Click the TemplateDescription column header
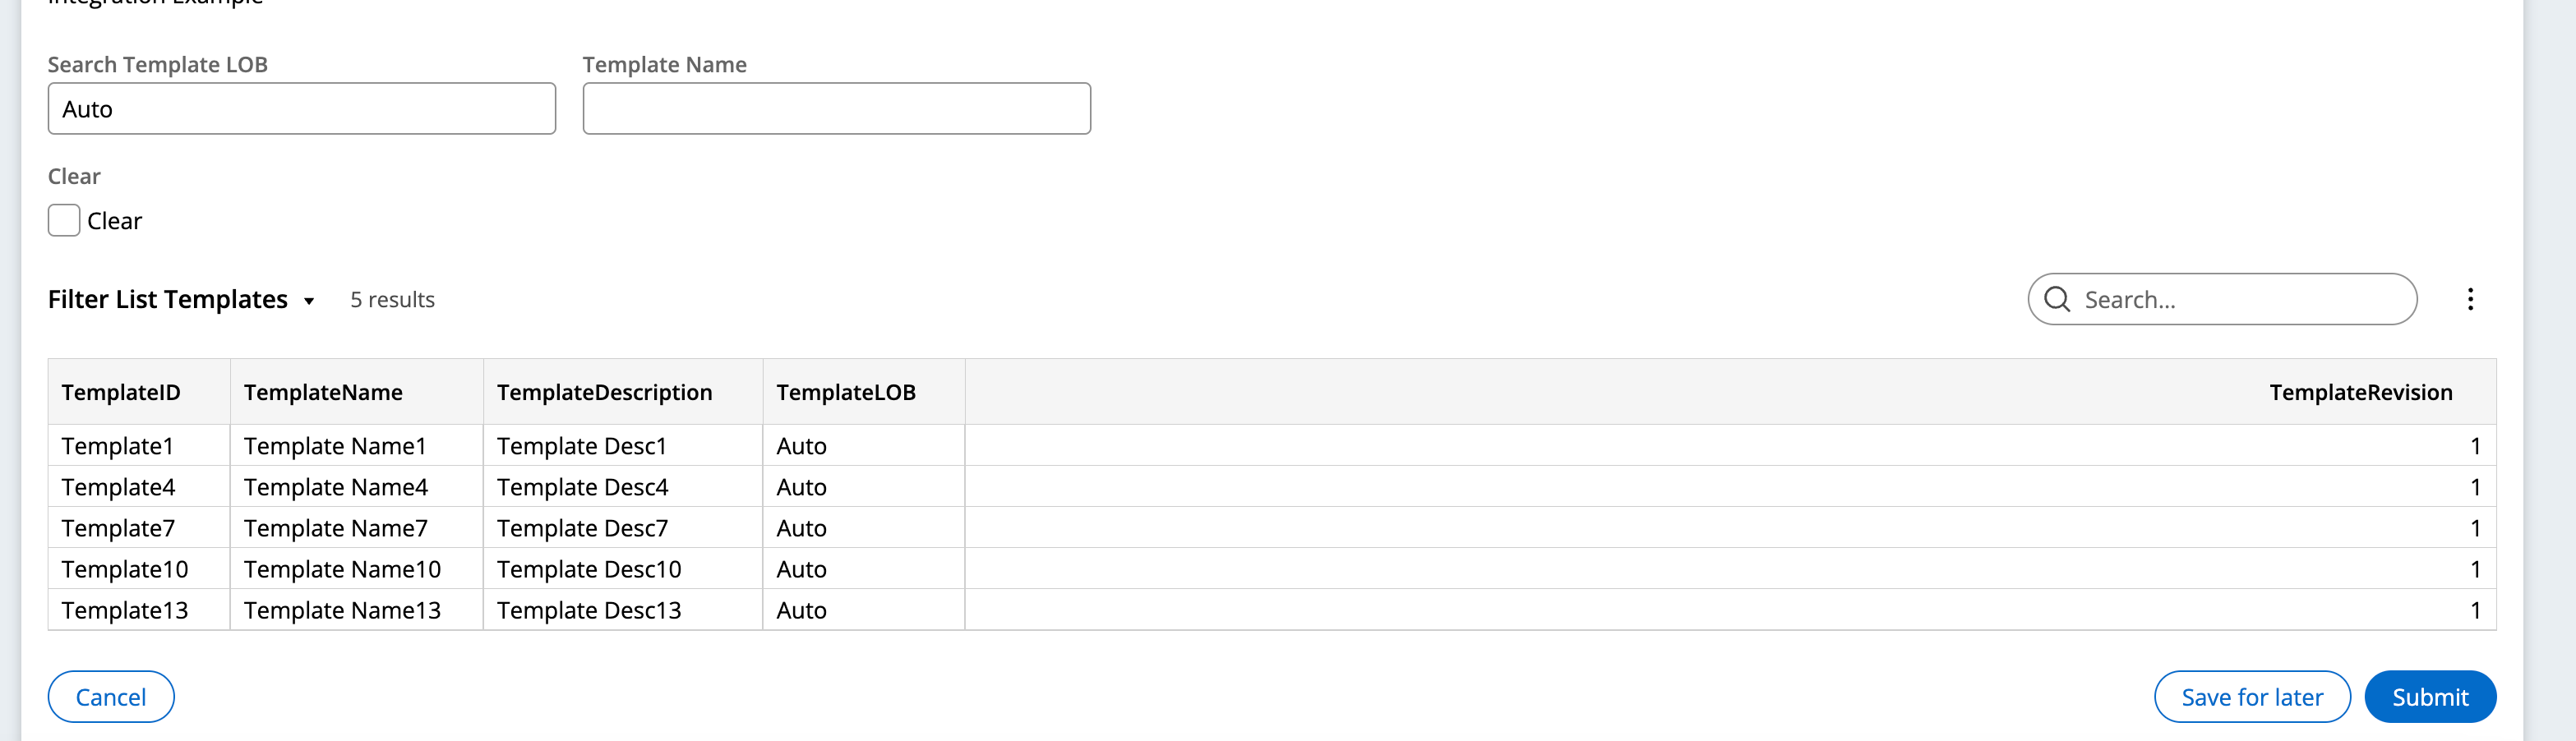The width and height of the screenshot is (2576, 741). tap(604, 392)
